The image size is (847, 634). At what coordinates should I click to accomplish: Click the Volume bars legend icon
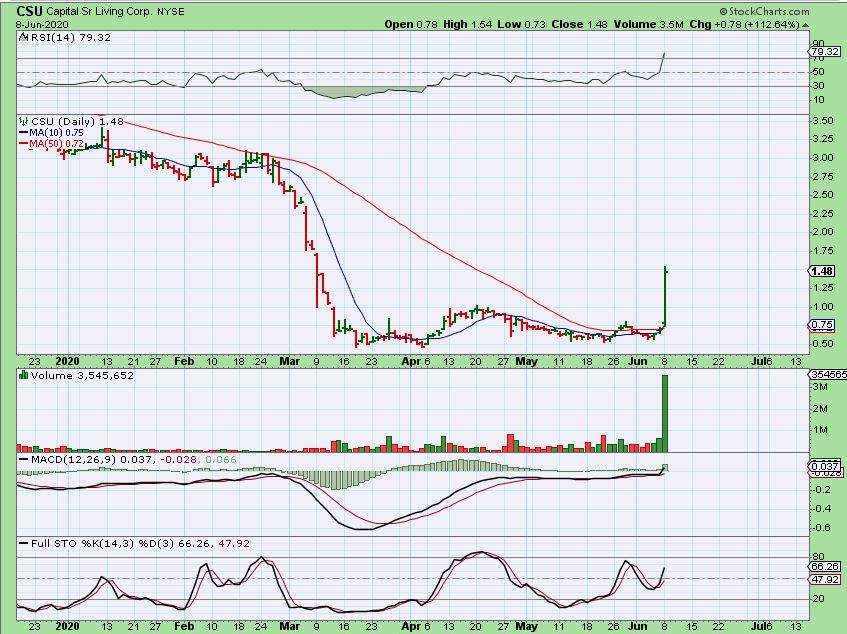pyautogui.click(x=23, y=375)
